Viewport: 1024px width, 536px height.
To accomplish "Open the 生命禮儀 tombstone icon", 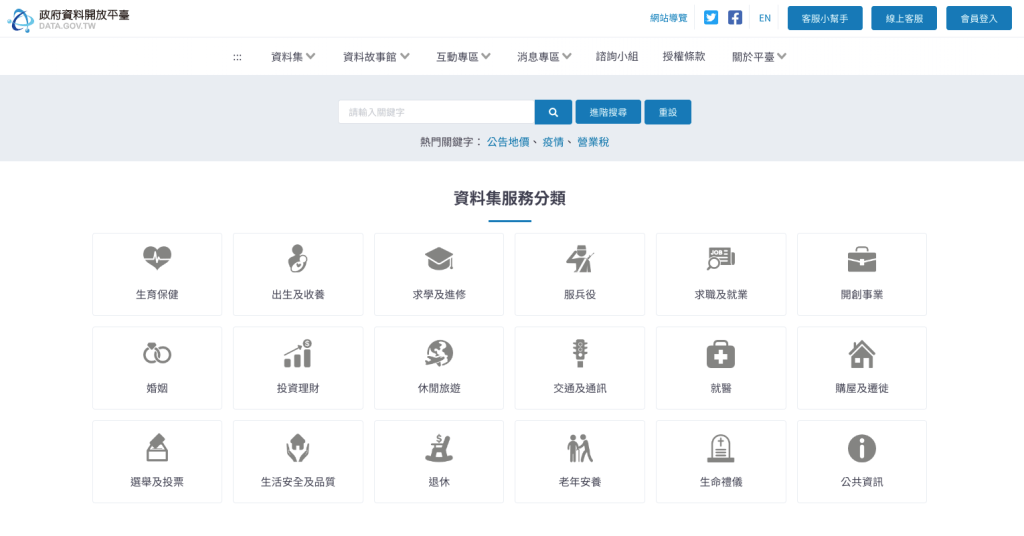I will click(x=720, y=449).
